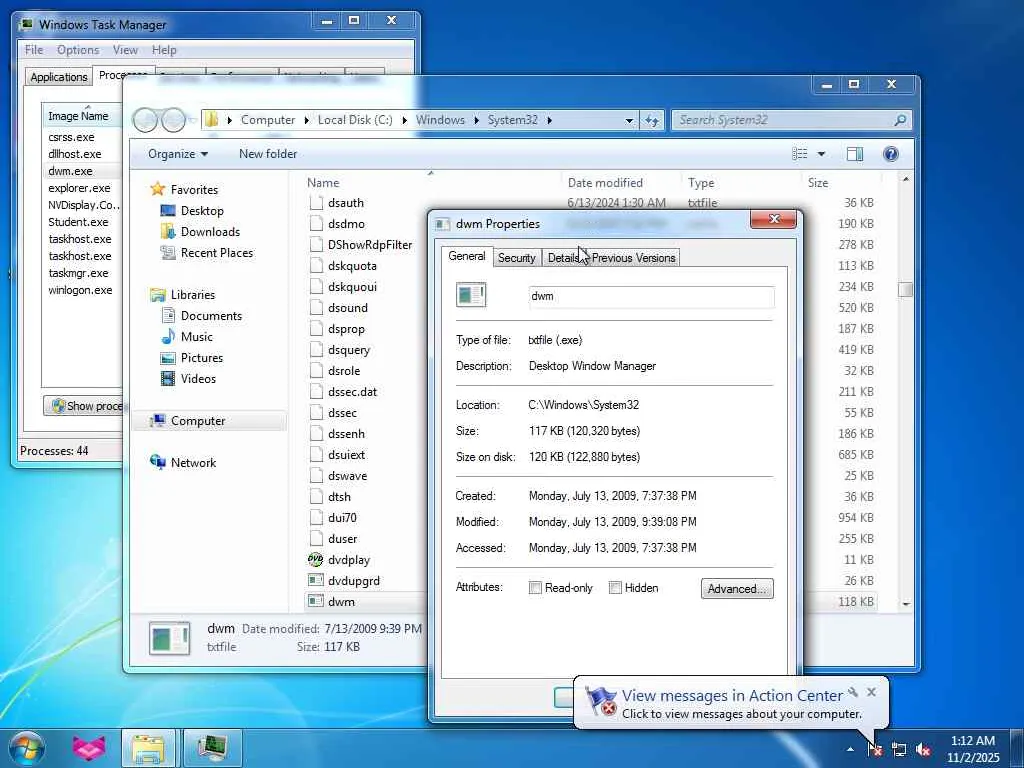Click New folder in Explorer toolbar
1024x768 pixels.
click(x=268, y=154)
